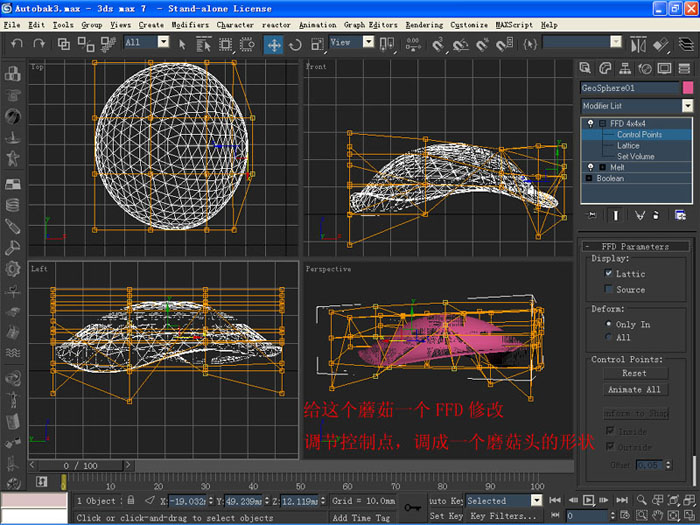Activate the Select and Move tool

pos(274,45)
